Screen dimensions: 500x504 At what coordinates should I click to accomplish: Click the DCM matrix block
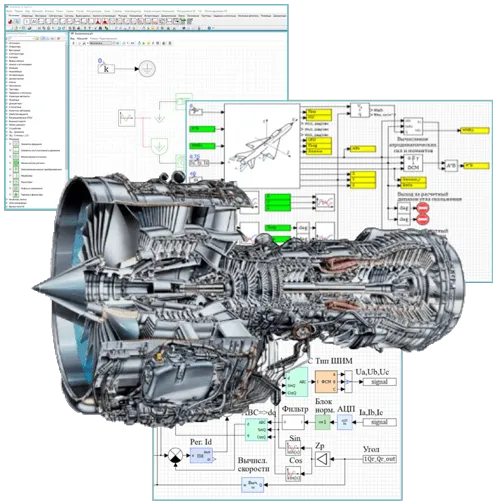point(413,163)
